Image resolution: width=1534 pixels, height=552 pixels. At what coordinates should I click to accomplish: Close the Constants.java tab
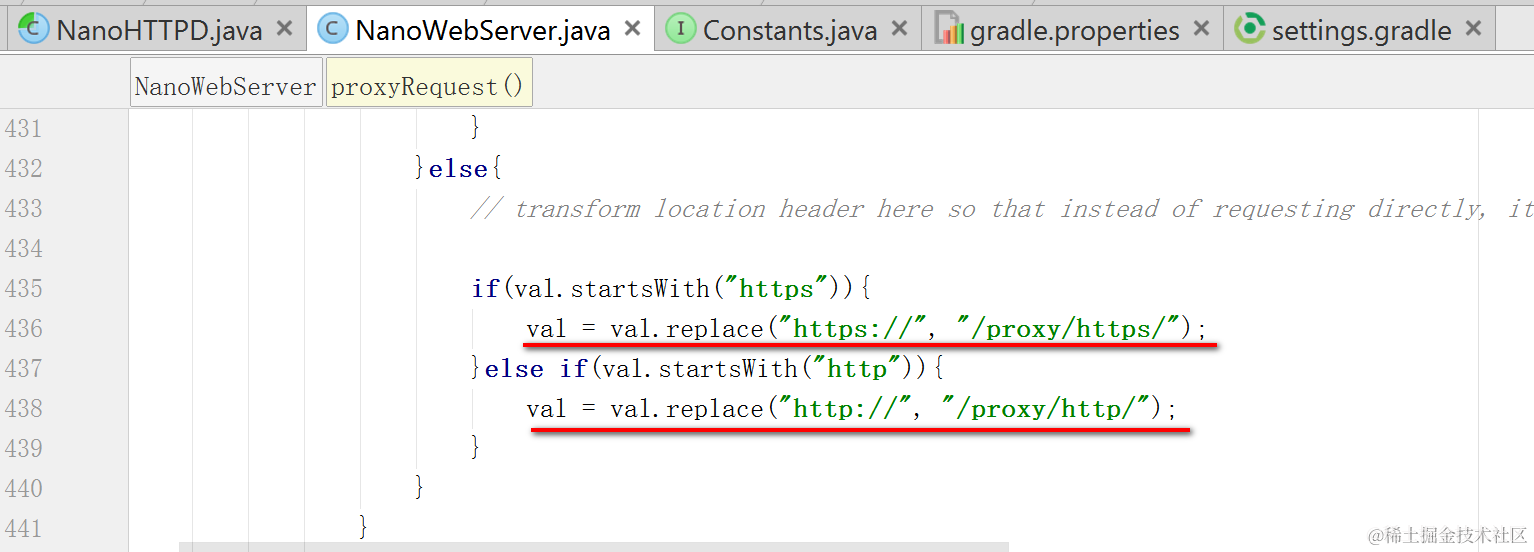tap(900, 29)
